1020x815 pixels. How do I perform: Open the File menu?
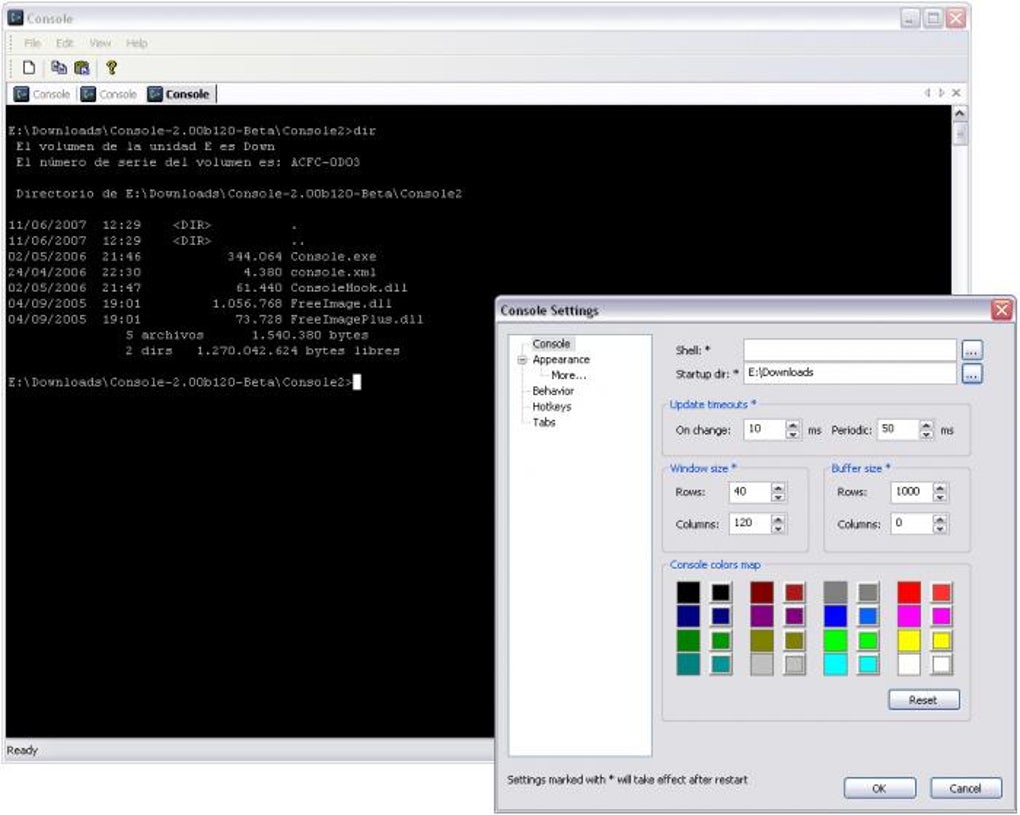(x=32, y=43)
